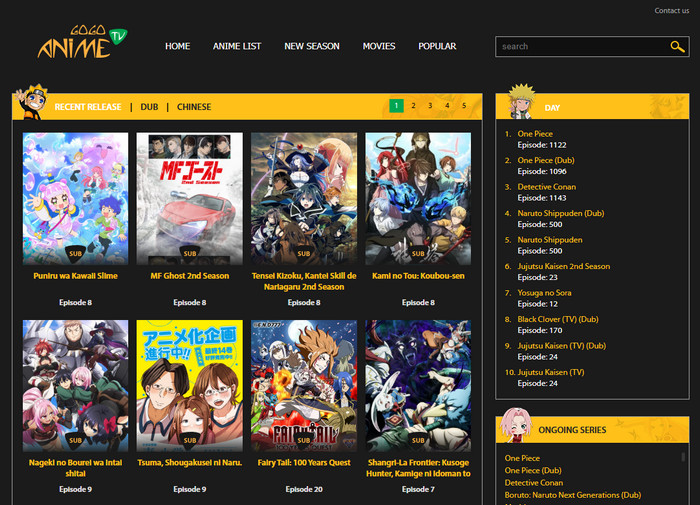Screen dimensions: 700x505
Task: Open Jujutsu Kaisen 2nd Season entry
Action: 563,266
